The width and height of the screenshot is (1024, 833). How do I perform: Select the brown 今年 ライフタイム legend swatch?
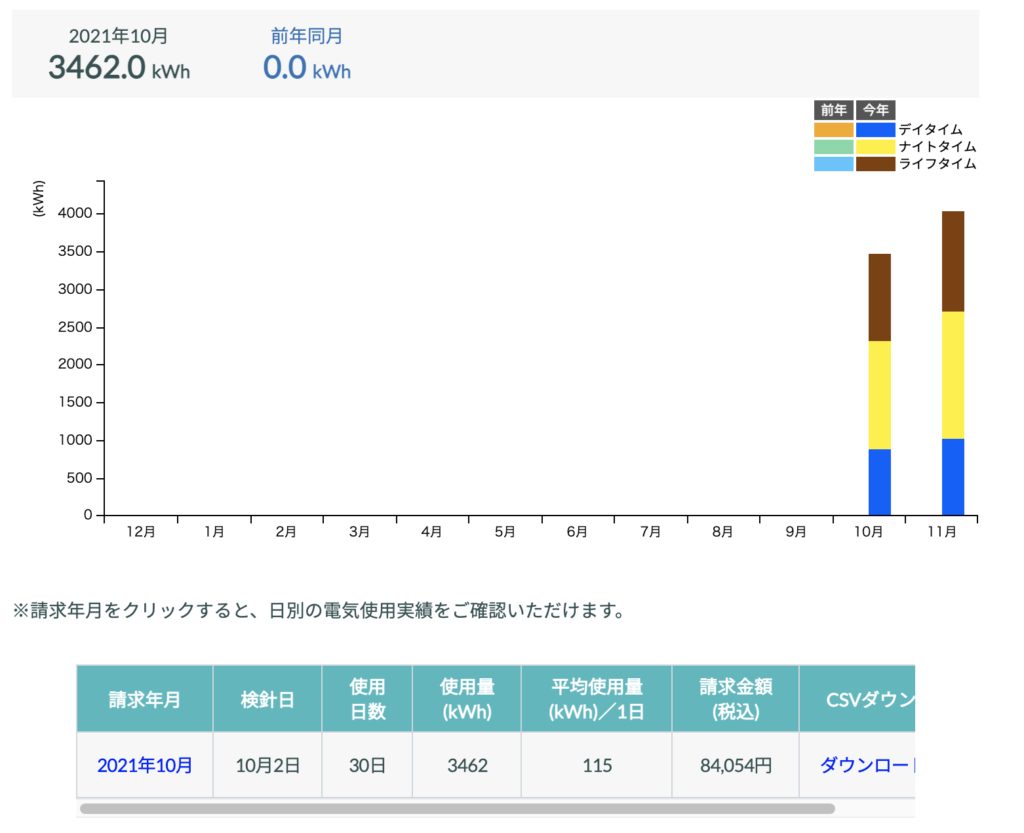tap(875, 164)
